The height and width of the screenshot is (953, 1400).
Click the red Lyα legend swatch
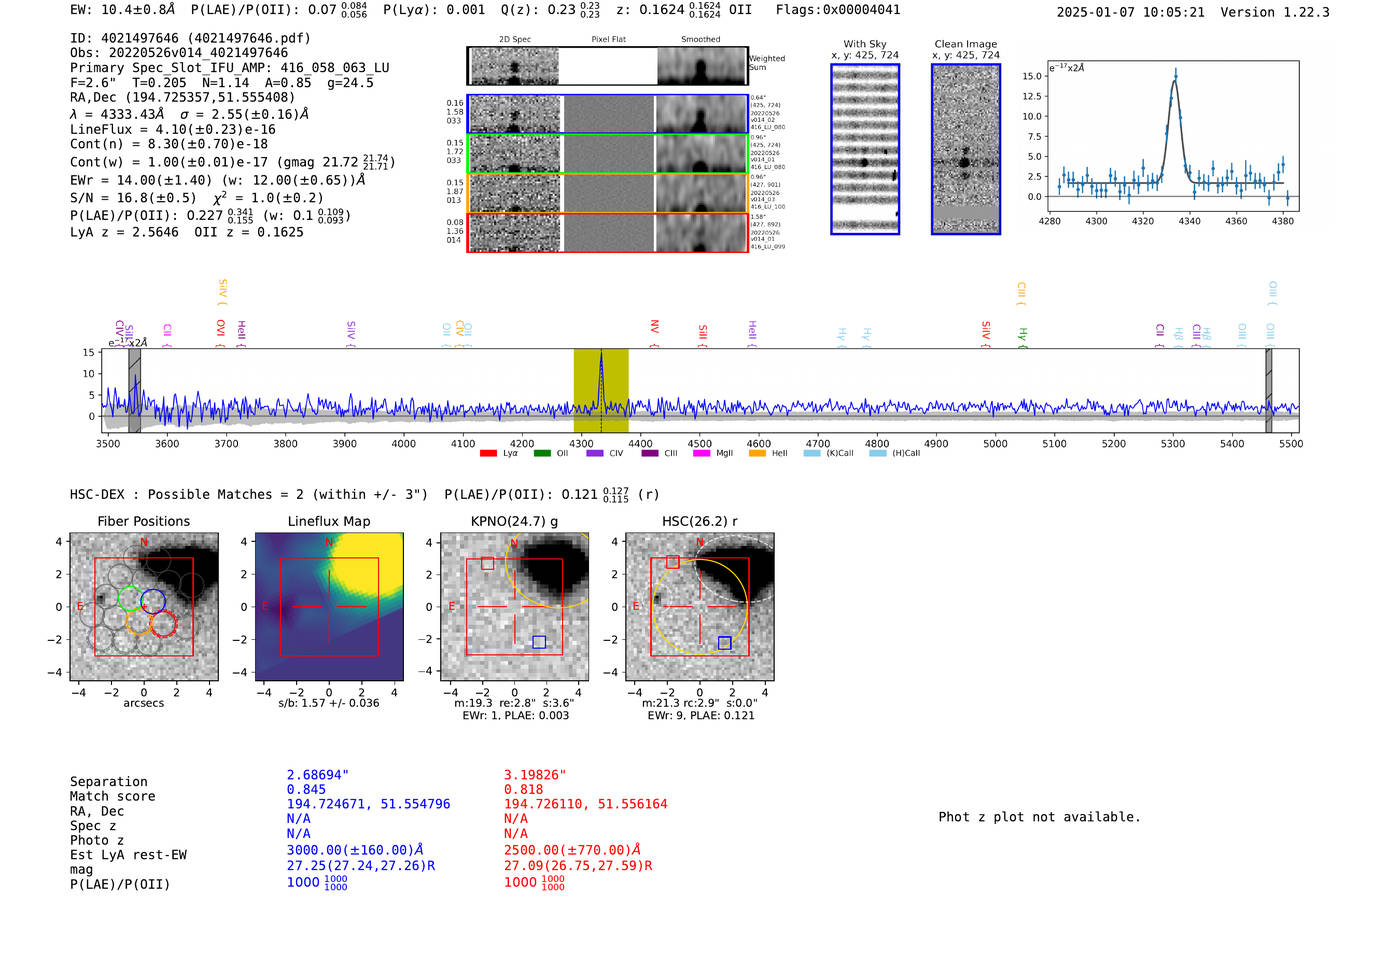(x=488, y=453)
